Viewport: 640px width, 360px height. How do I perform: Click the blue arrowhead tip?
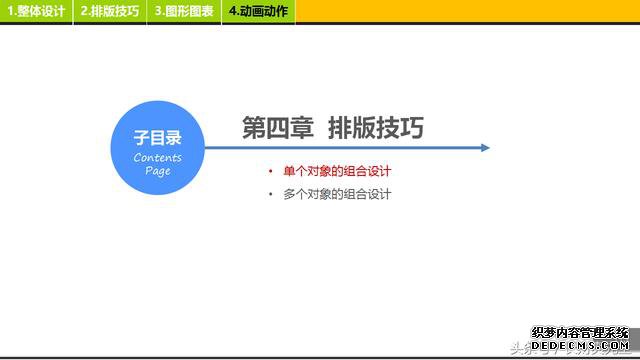pos(485,148)
